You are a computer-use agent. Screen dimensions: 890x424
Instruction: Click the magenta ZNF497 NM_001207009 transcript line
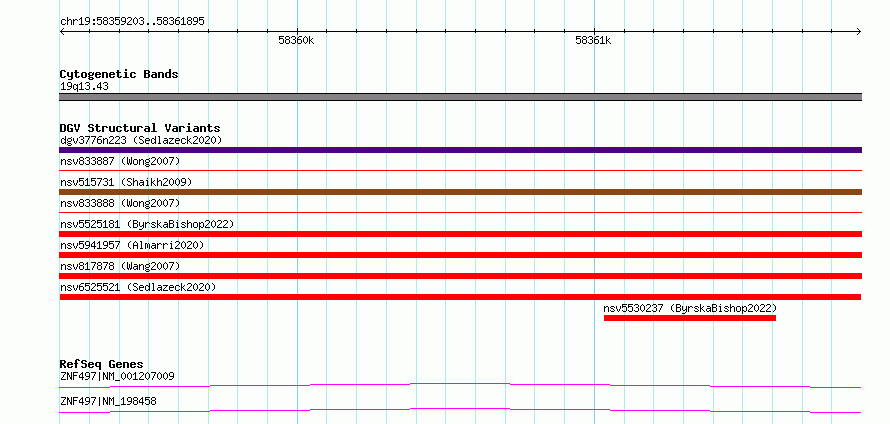pyautogui.click(x=460, y=386)
